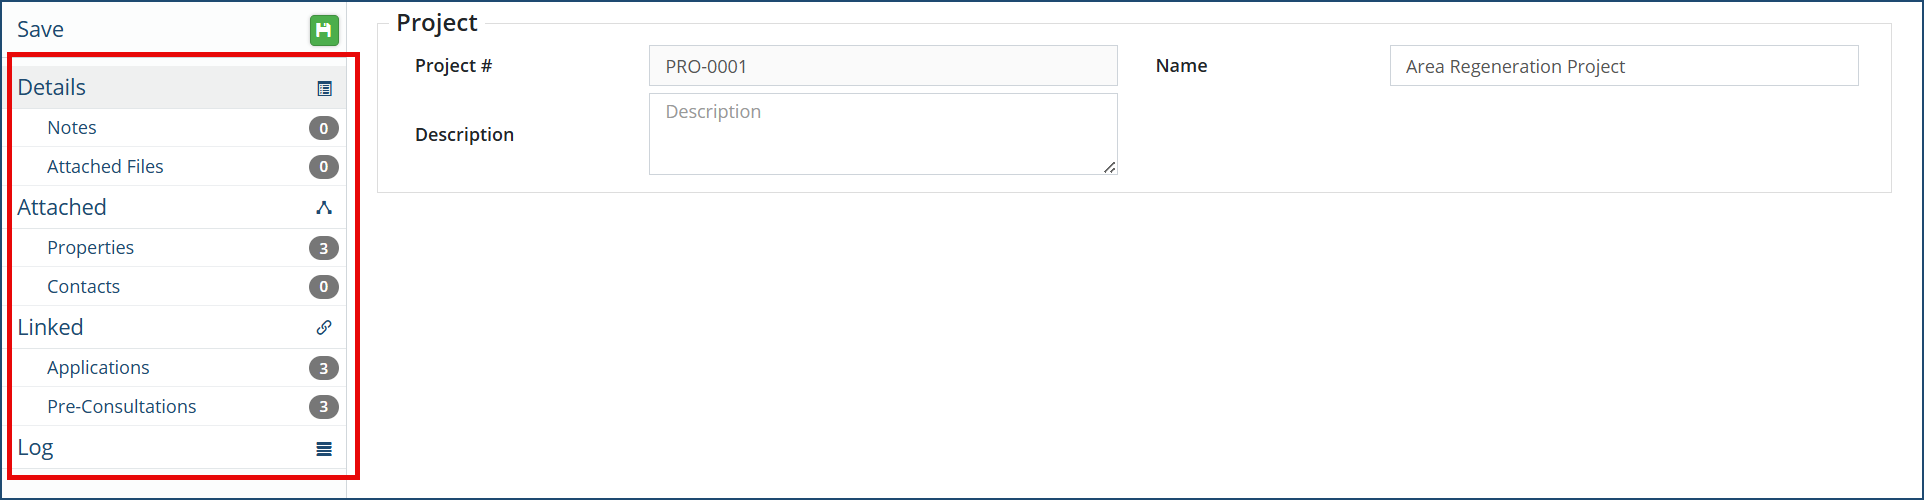Click the Pre-Consultations count badge
The image size is (1924, 500).
(x=323, y=407)
